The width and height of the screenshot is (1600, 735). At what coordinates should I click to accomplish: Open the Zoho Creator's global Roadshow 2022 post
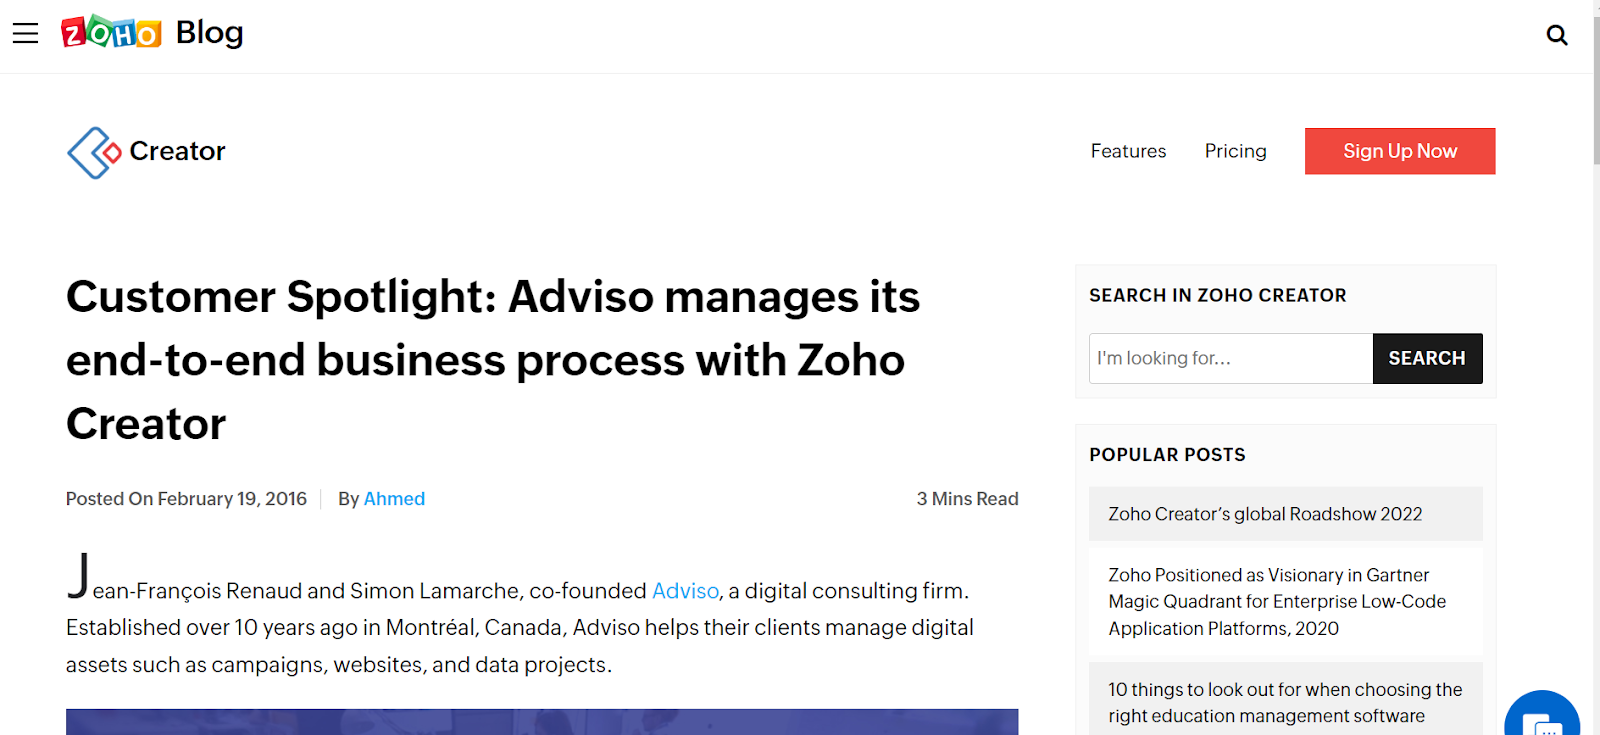click(1265, 514)
